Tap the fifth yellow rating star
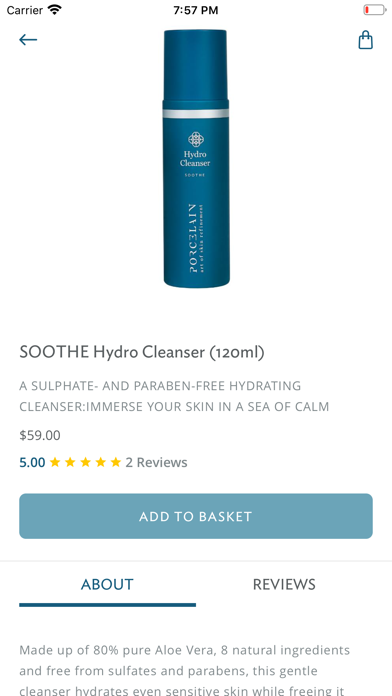The image size is (392, 696). tap(115, 463)
